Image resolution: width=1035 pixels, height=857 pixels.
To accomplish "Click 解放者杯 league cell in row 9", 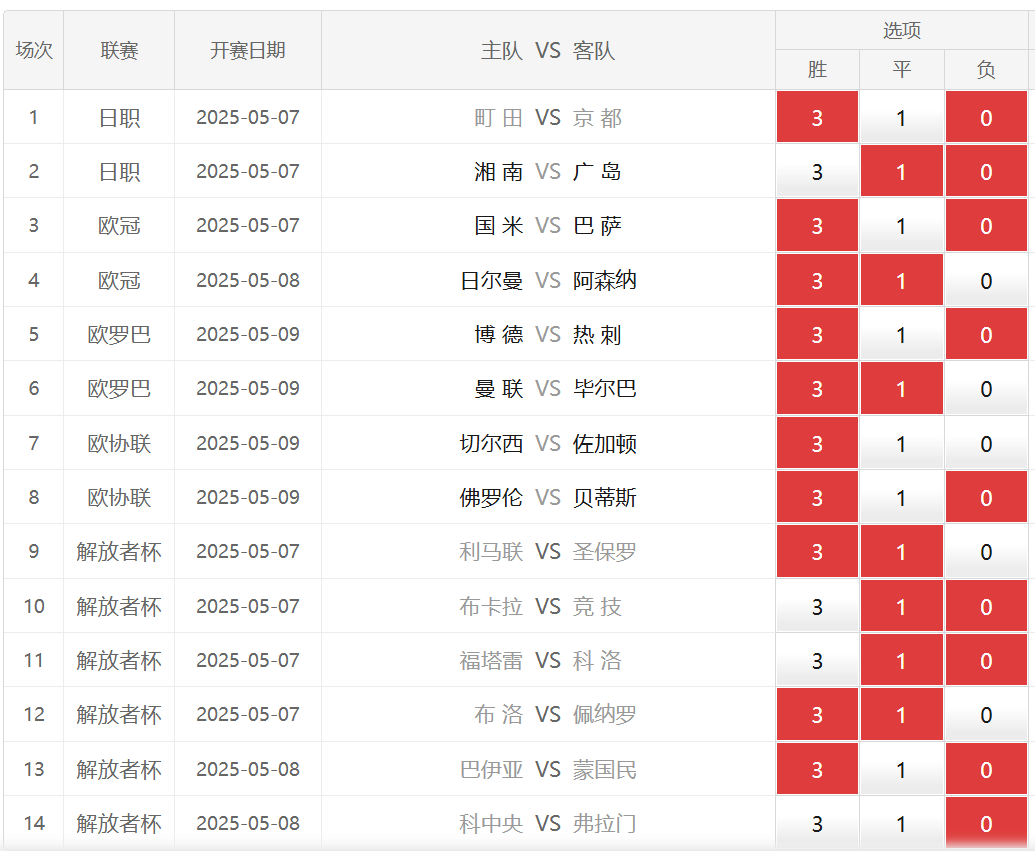I will click(119, 552).
